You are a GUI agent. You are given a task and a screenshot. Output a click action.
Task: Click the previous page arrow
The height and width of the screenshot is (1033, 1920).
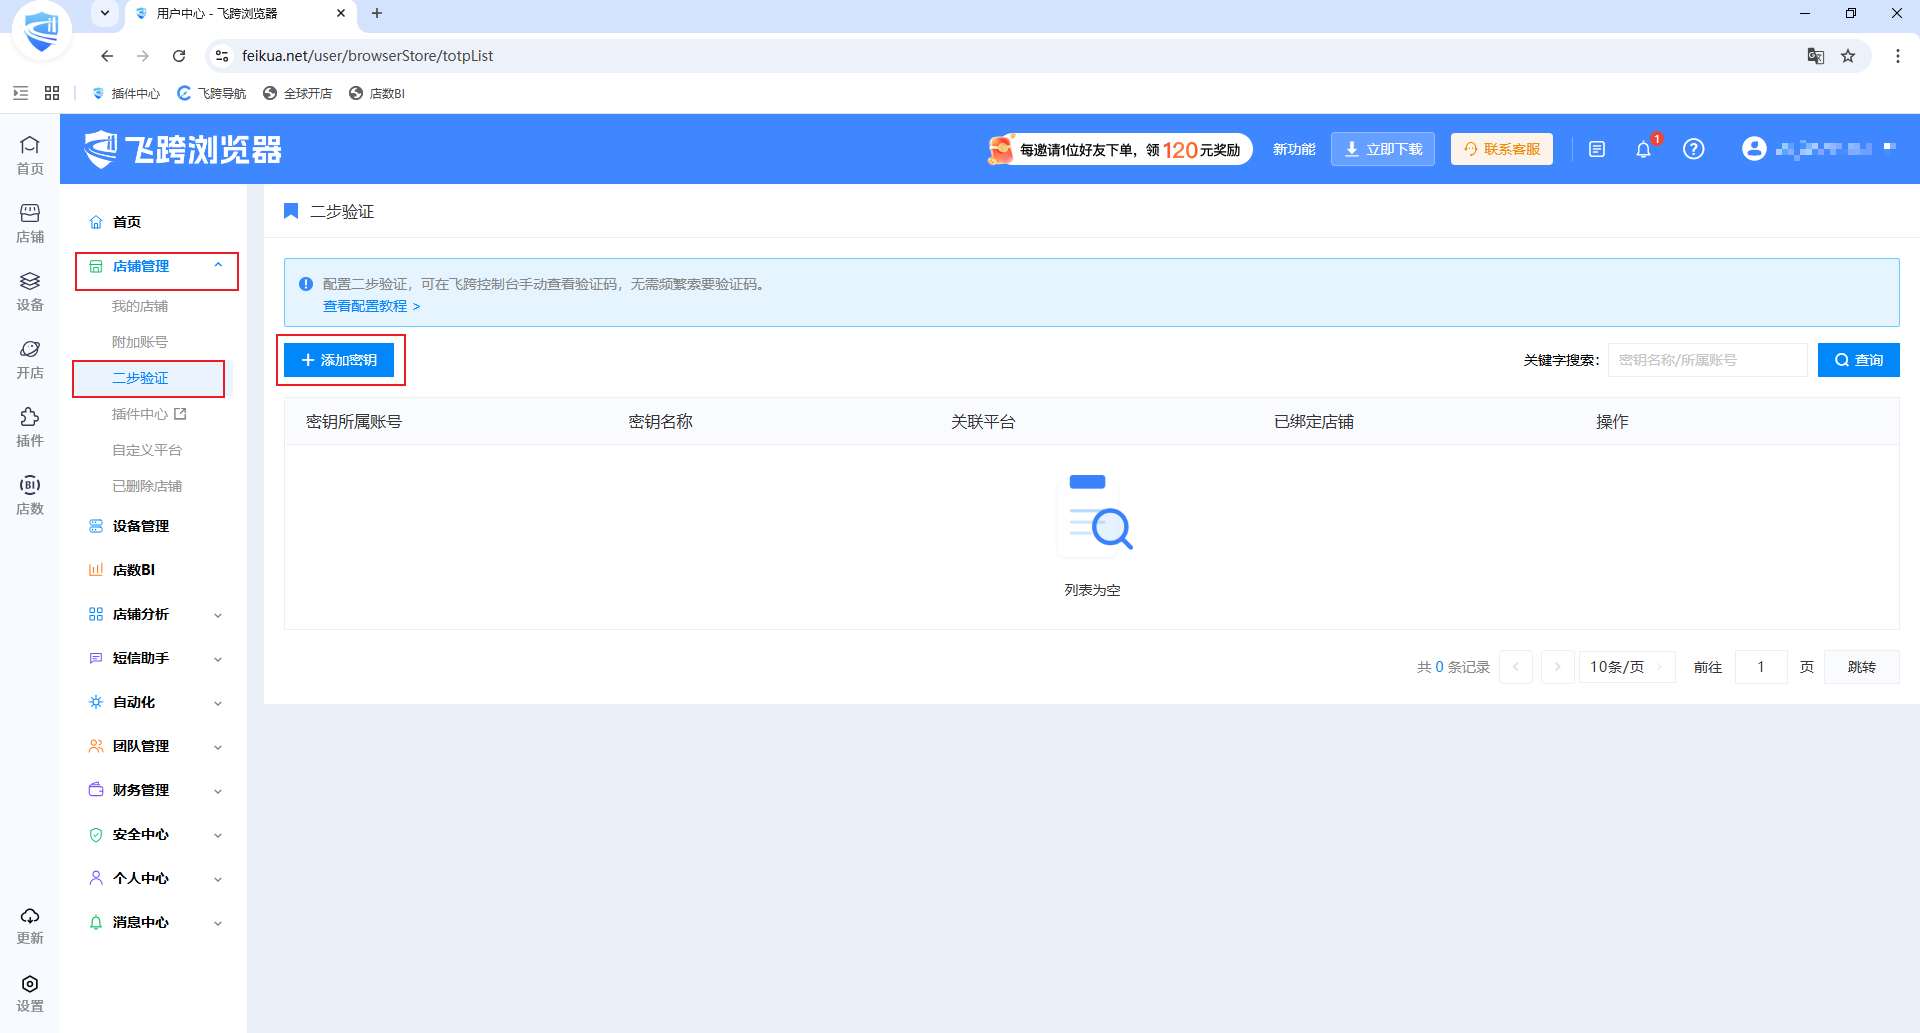(1516, 667)
